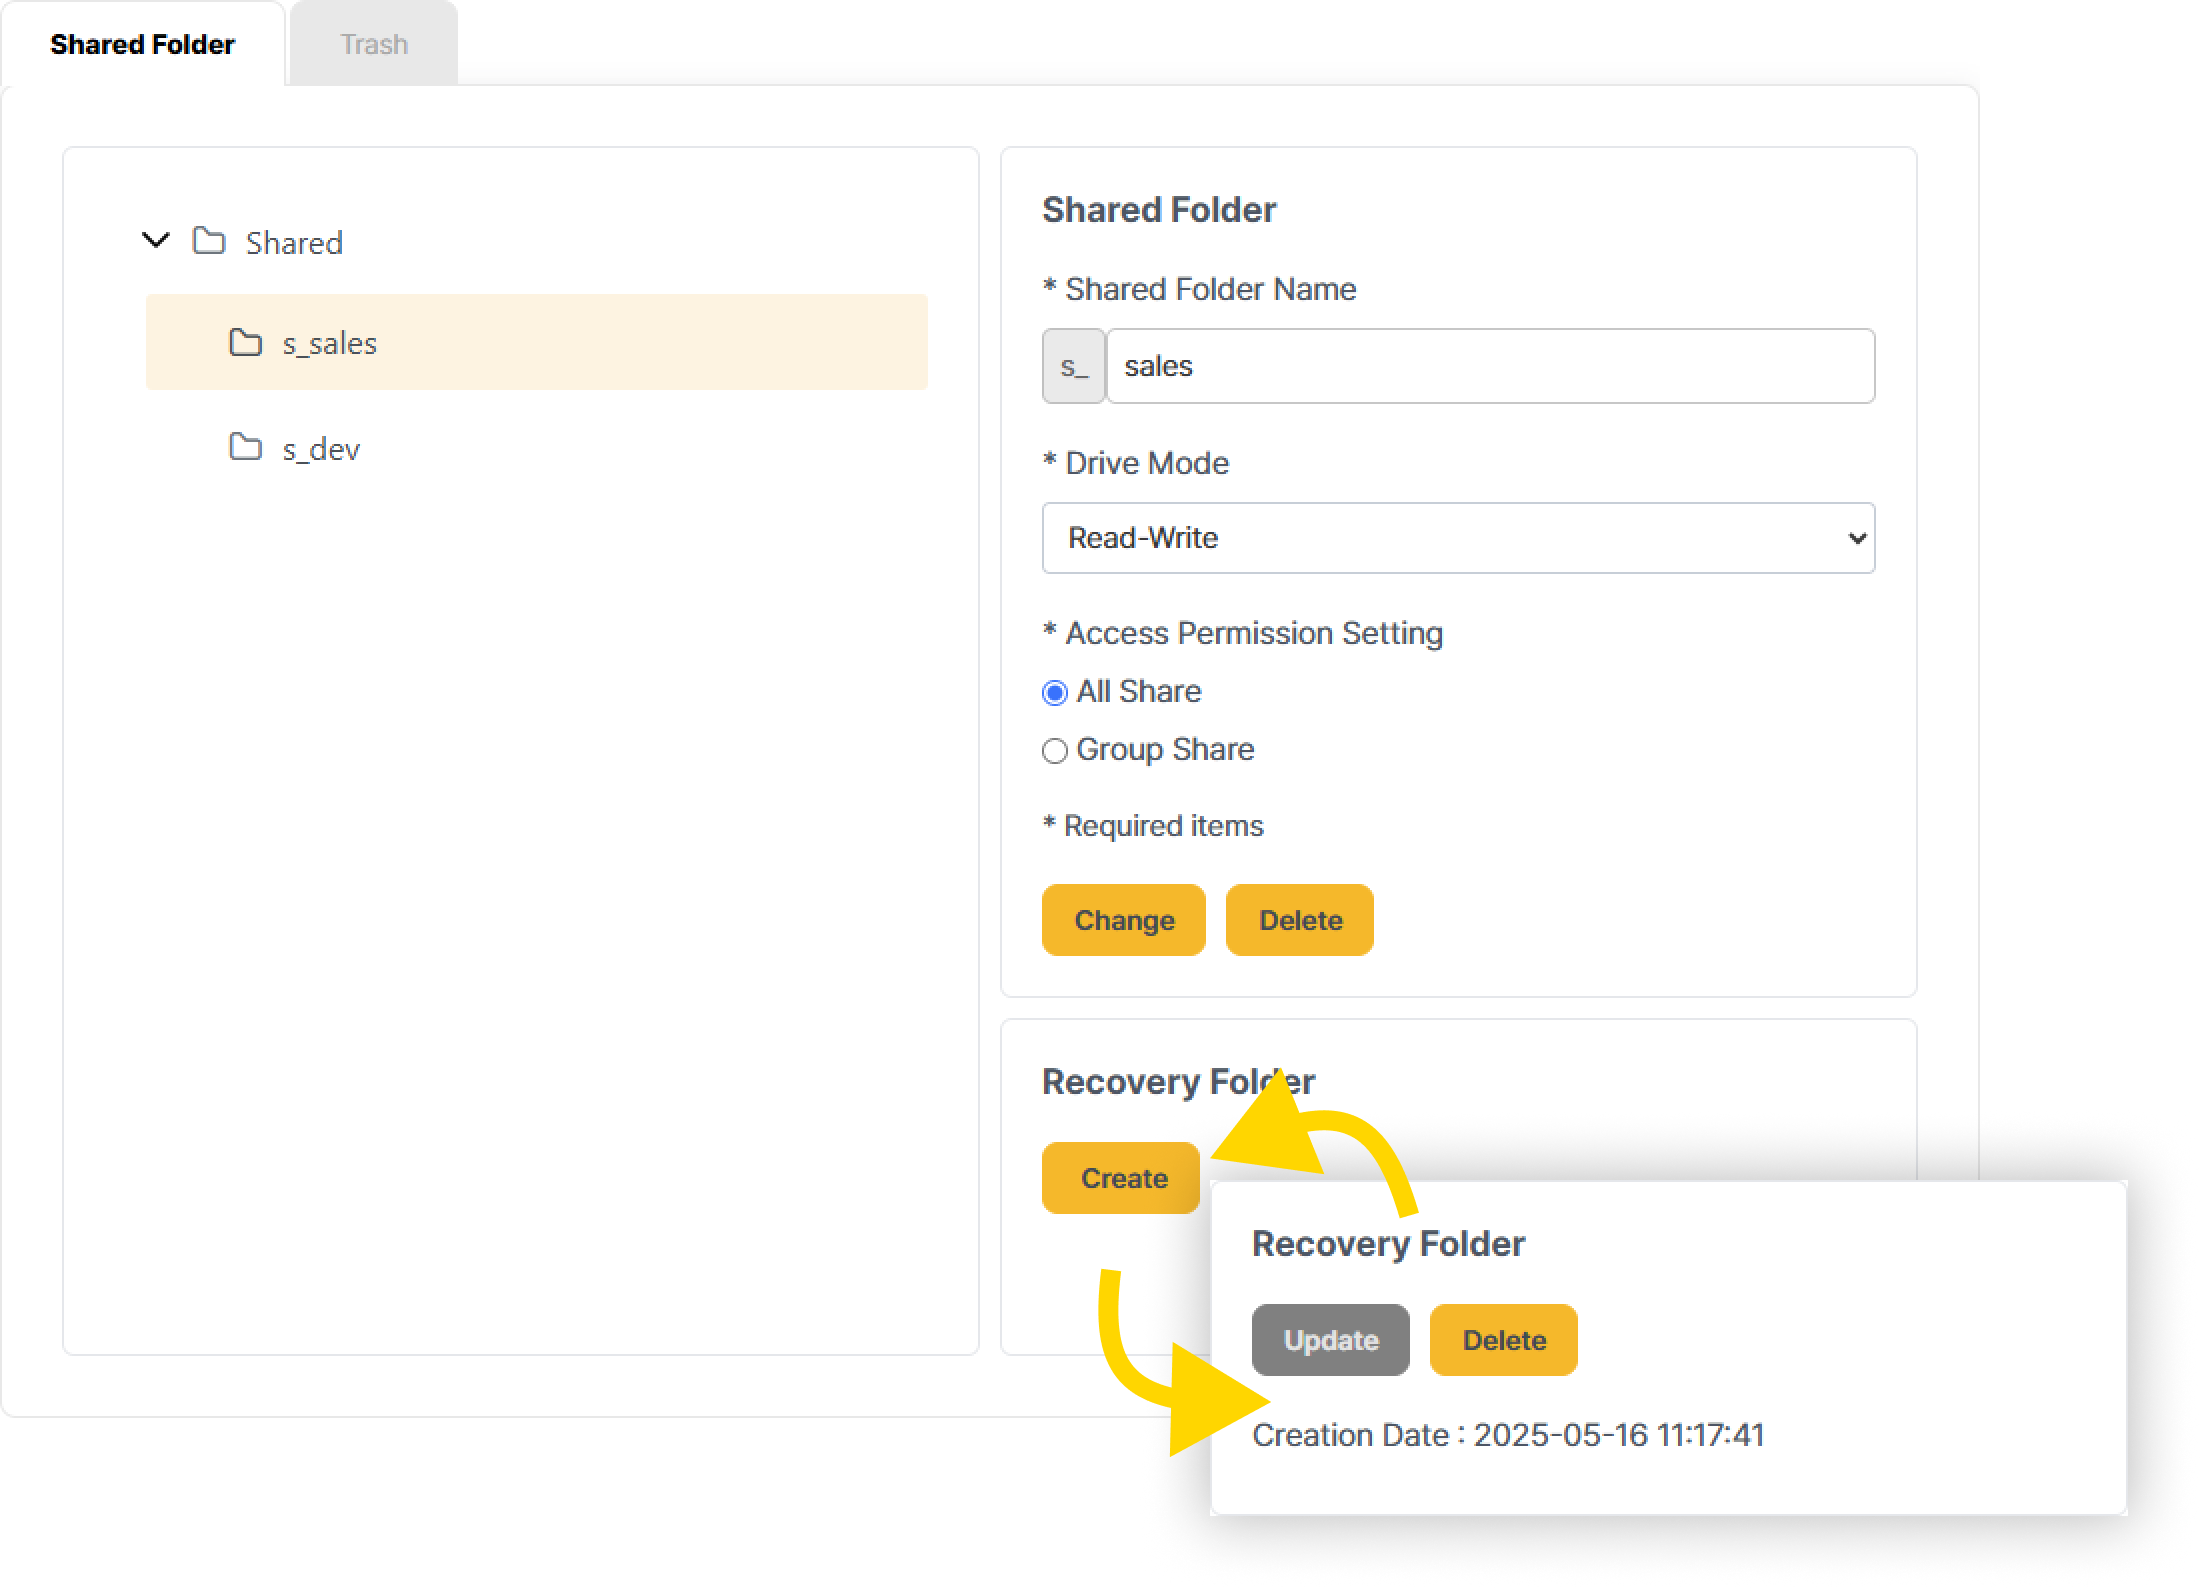Click the Shared Folder Name input field
The height and width of the screenshot is (1588, 2200).
tap(1489, 366)
